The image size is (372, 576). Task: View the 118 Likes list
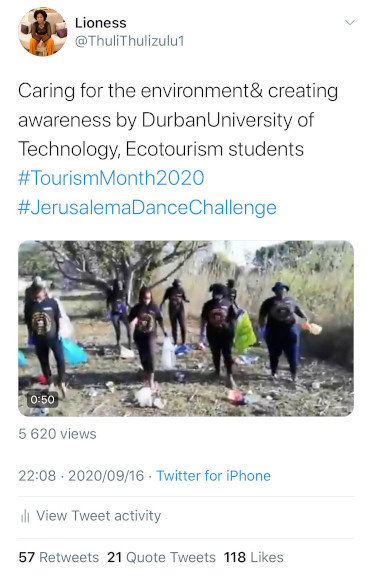[254, 557]
